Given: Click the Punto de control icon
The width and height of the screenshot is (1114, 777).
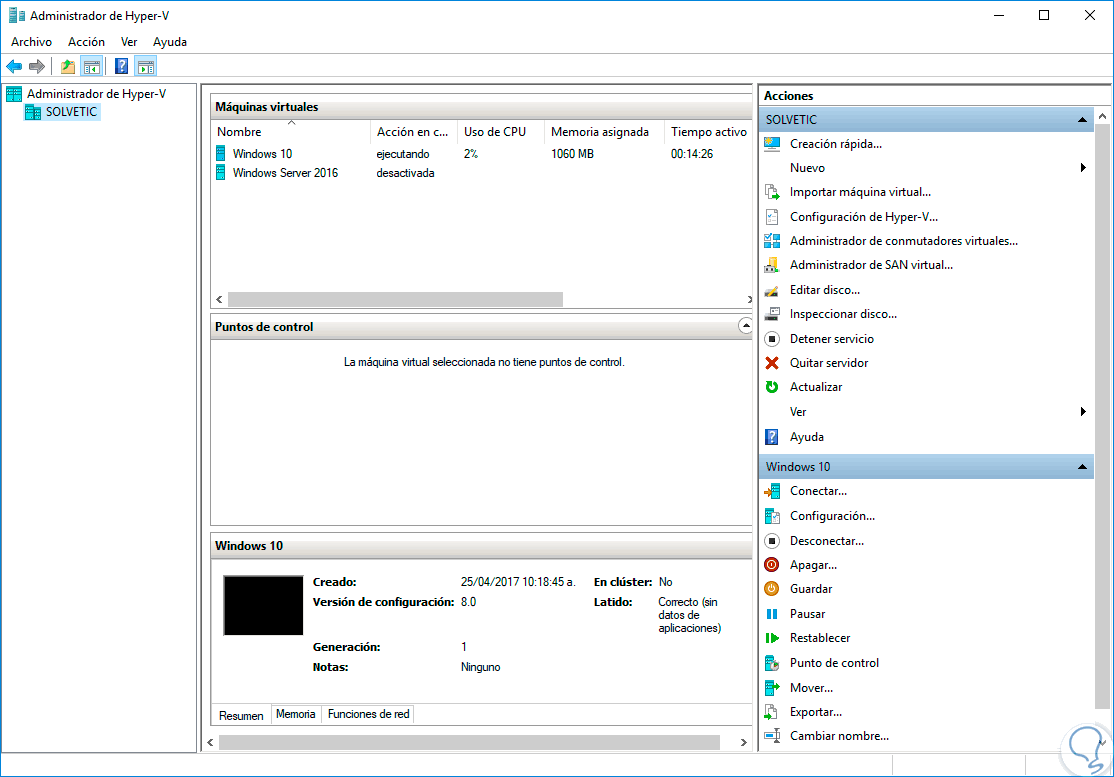Looking at the screenshot, I should [x=772, y=663].
